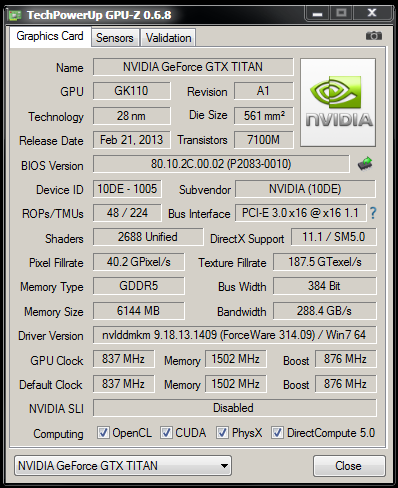Image resolution: width=398 pixels, height=488 pixels.
Task: Click the GPU-Z title bar app icon
Action: 15,15
